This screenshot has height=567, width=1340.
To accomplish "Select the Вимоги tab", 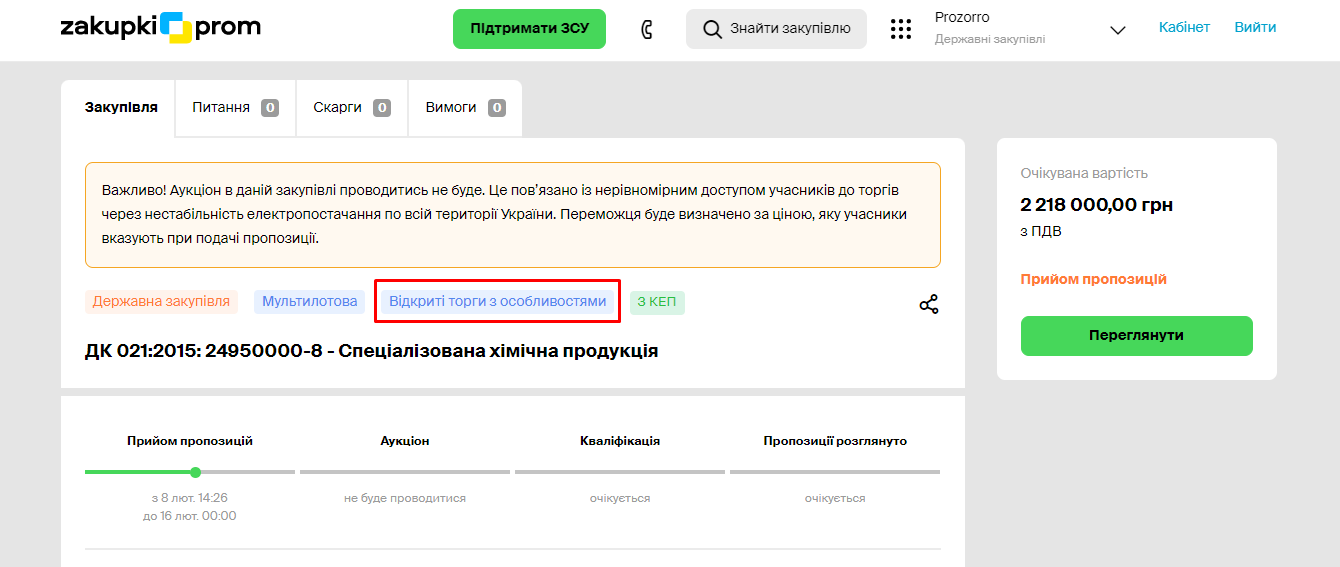I will 464,107.
